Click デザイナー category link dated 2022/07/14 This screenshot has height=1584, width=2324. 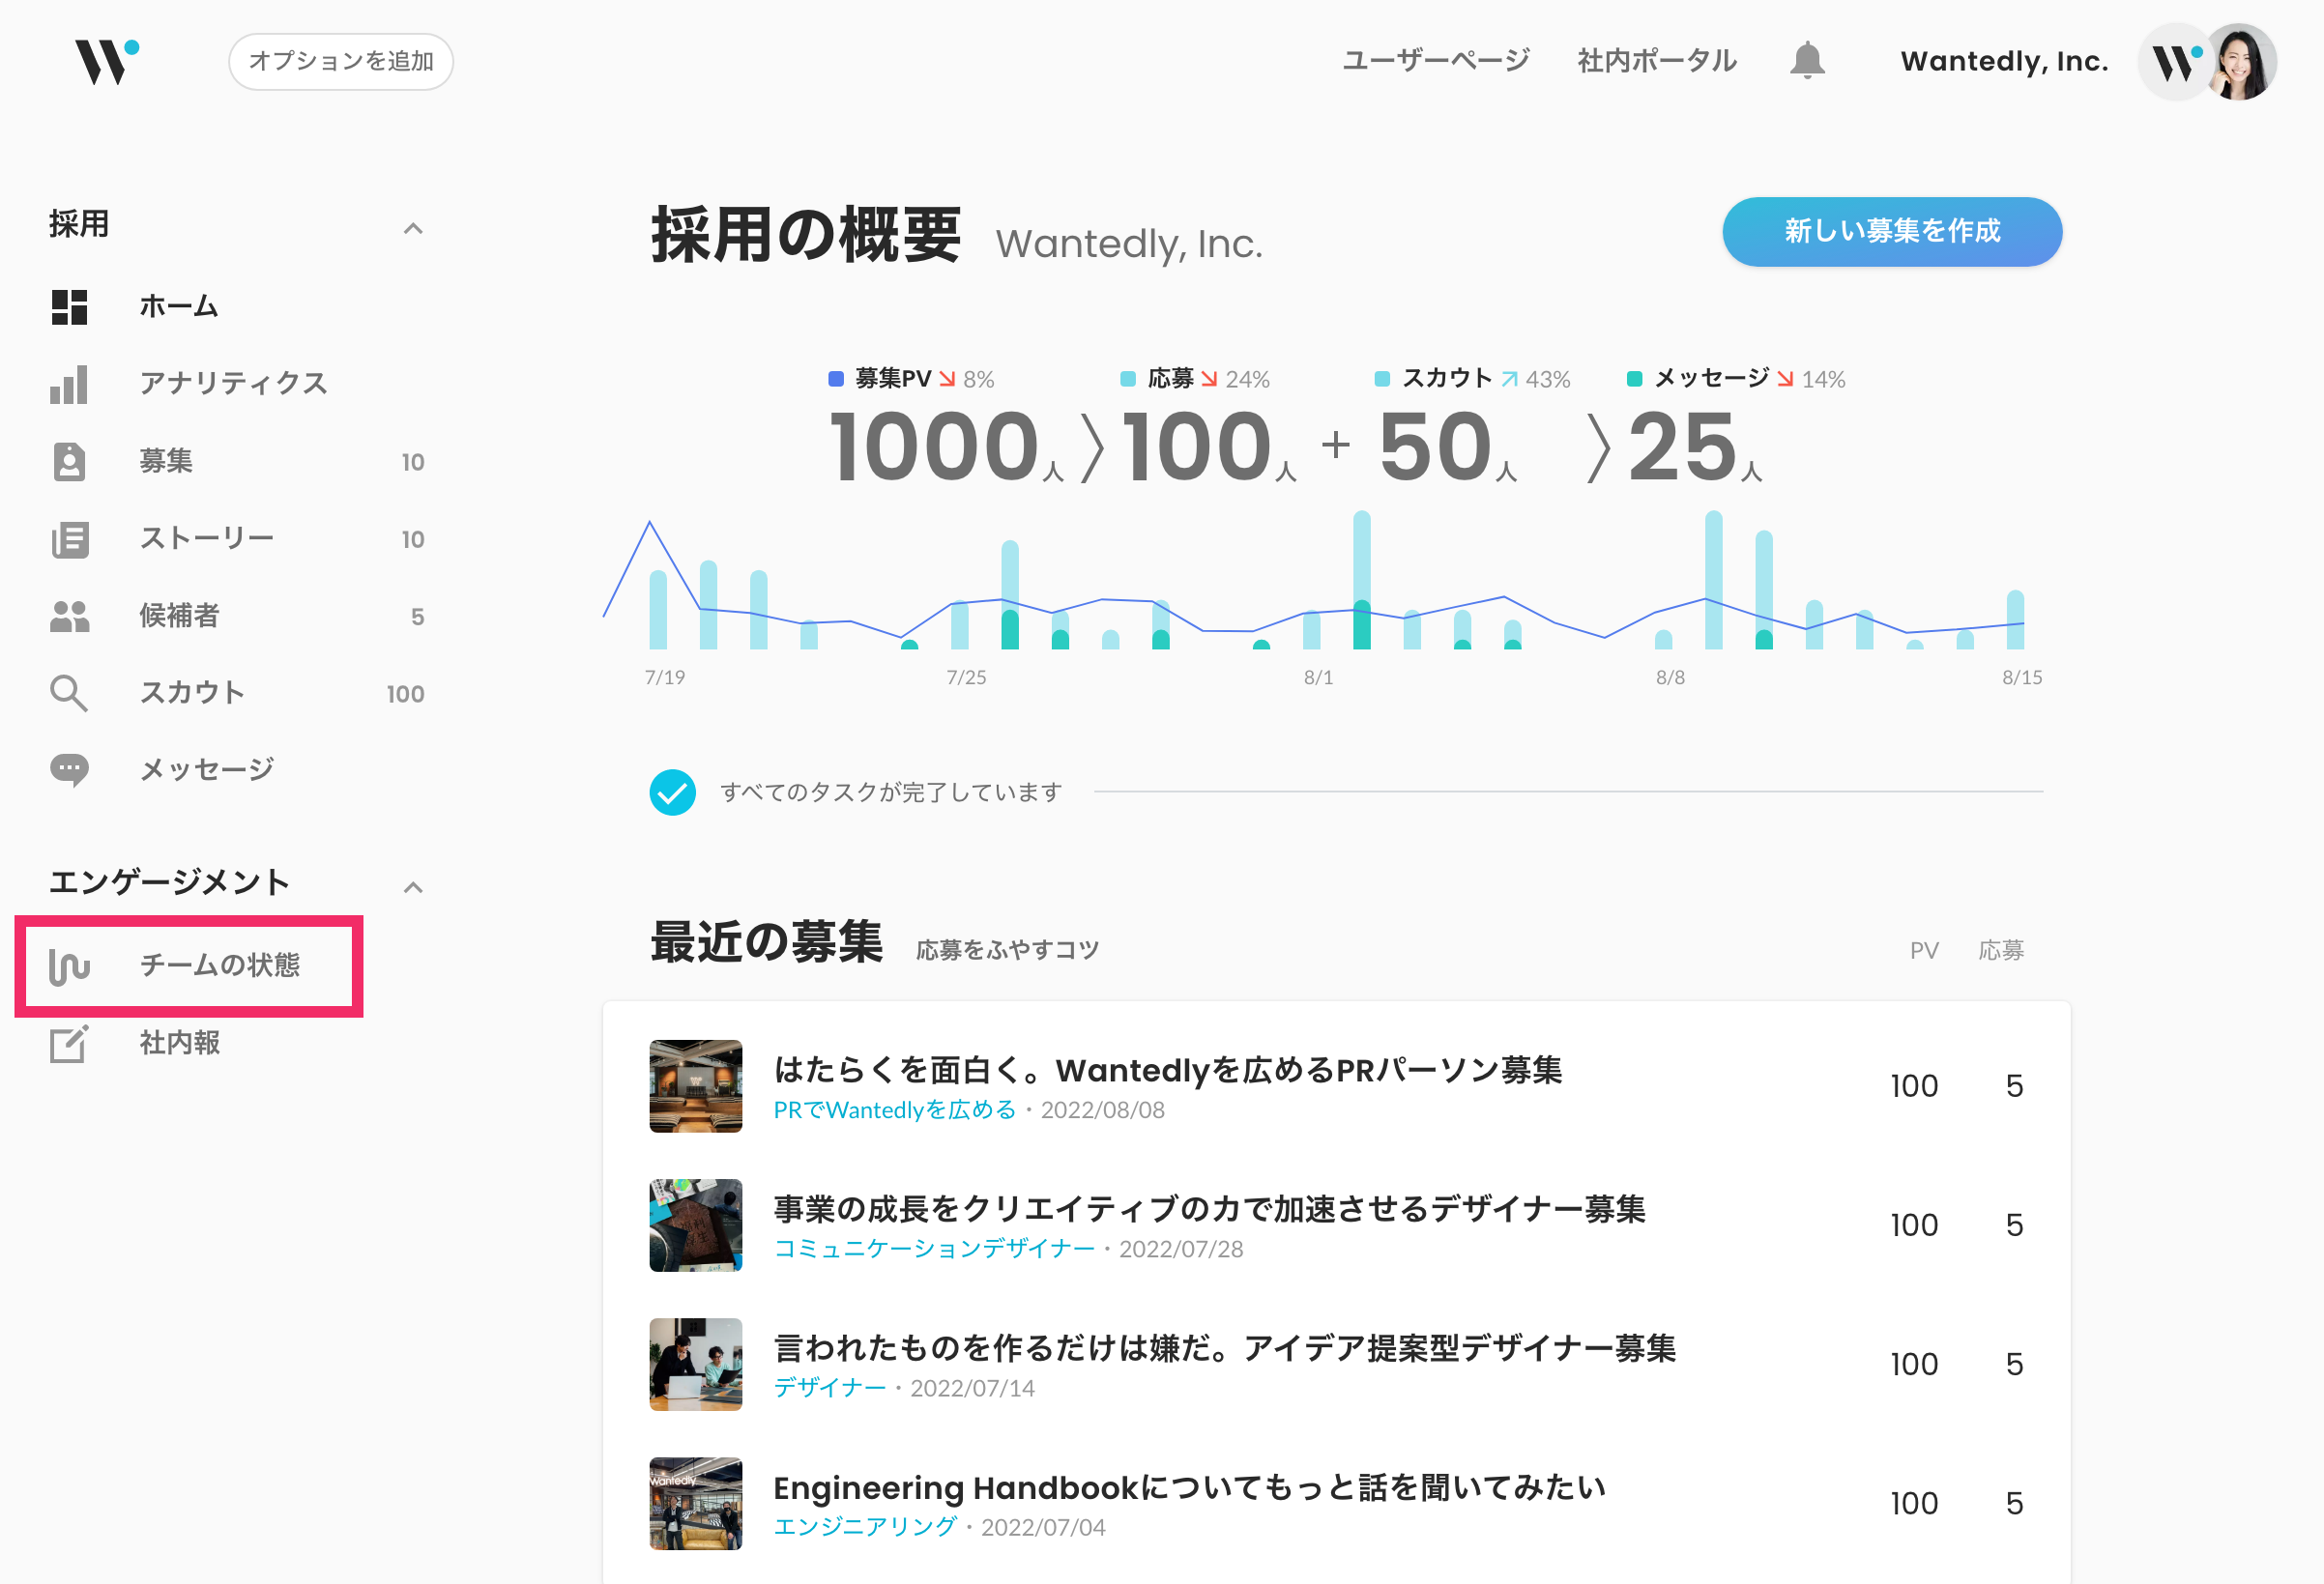pos(830,1388)
